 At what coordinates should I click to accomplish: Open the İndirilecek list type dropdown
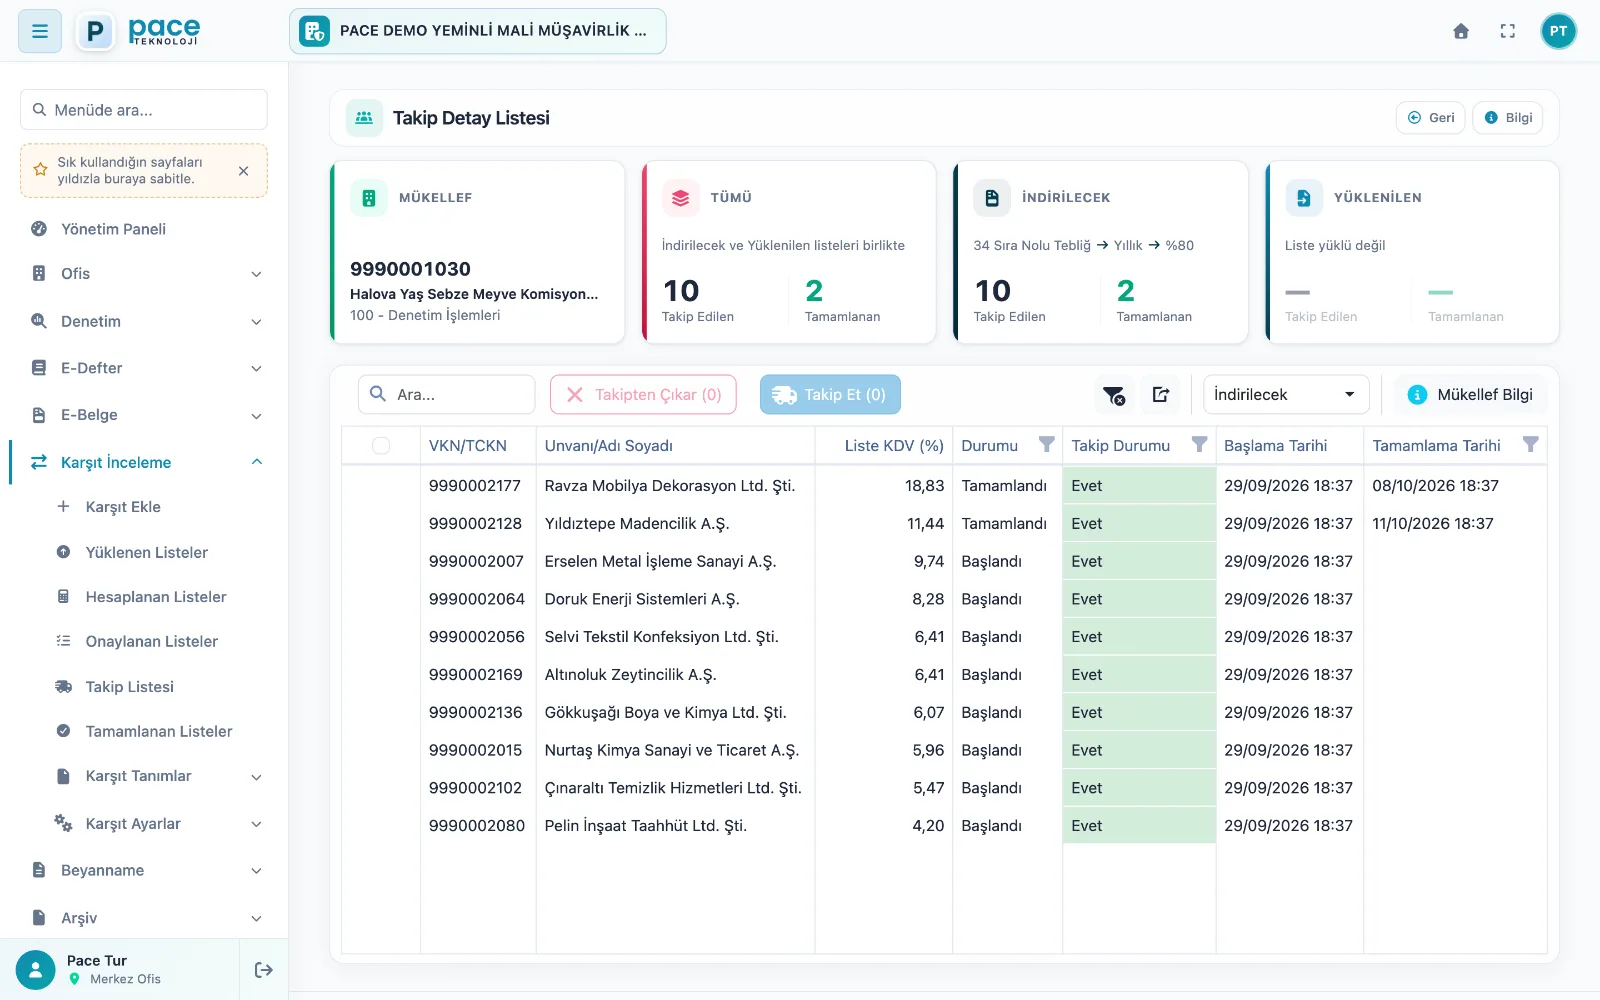click(x=1285, y=395)
